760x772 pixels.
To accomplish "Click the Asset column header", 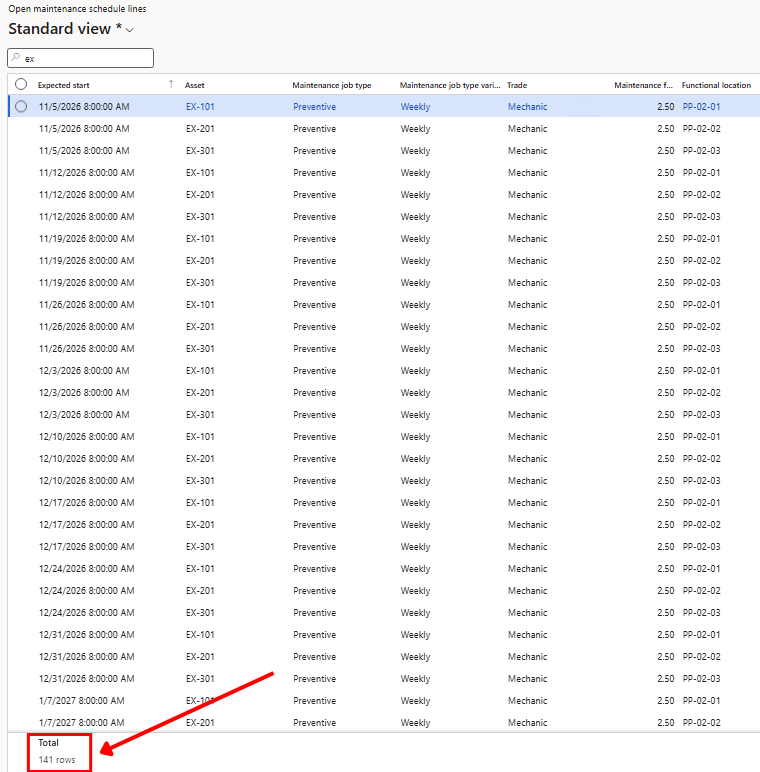I will click(x=194, y=85).
